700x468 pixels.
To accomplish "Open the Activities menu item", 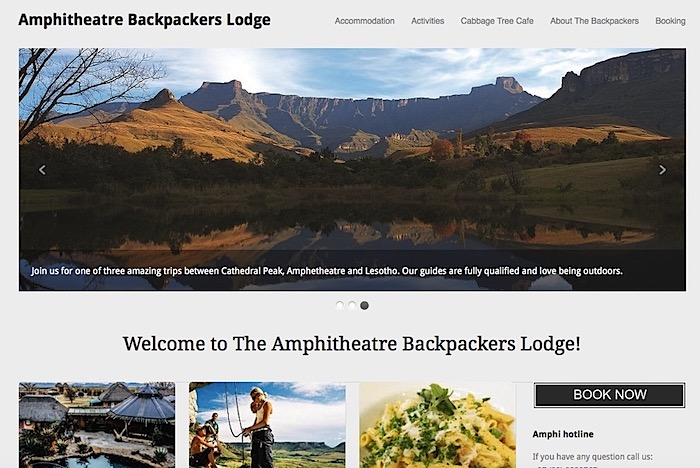I will click(x=427, y=21).
